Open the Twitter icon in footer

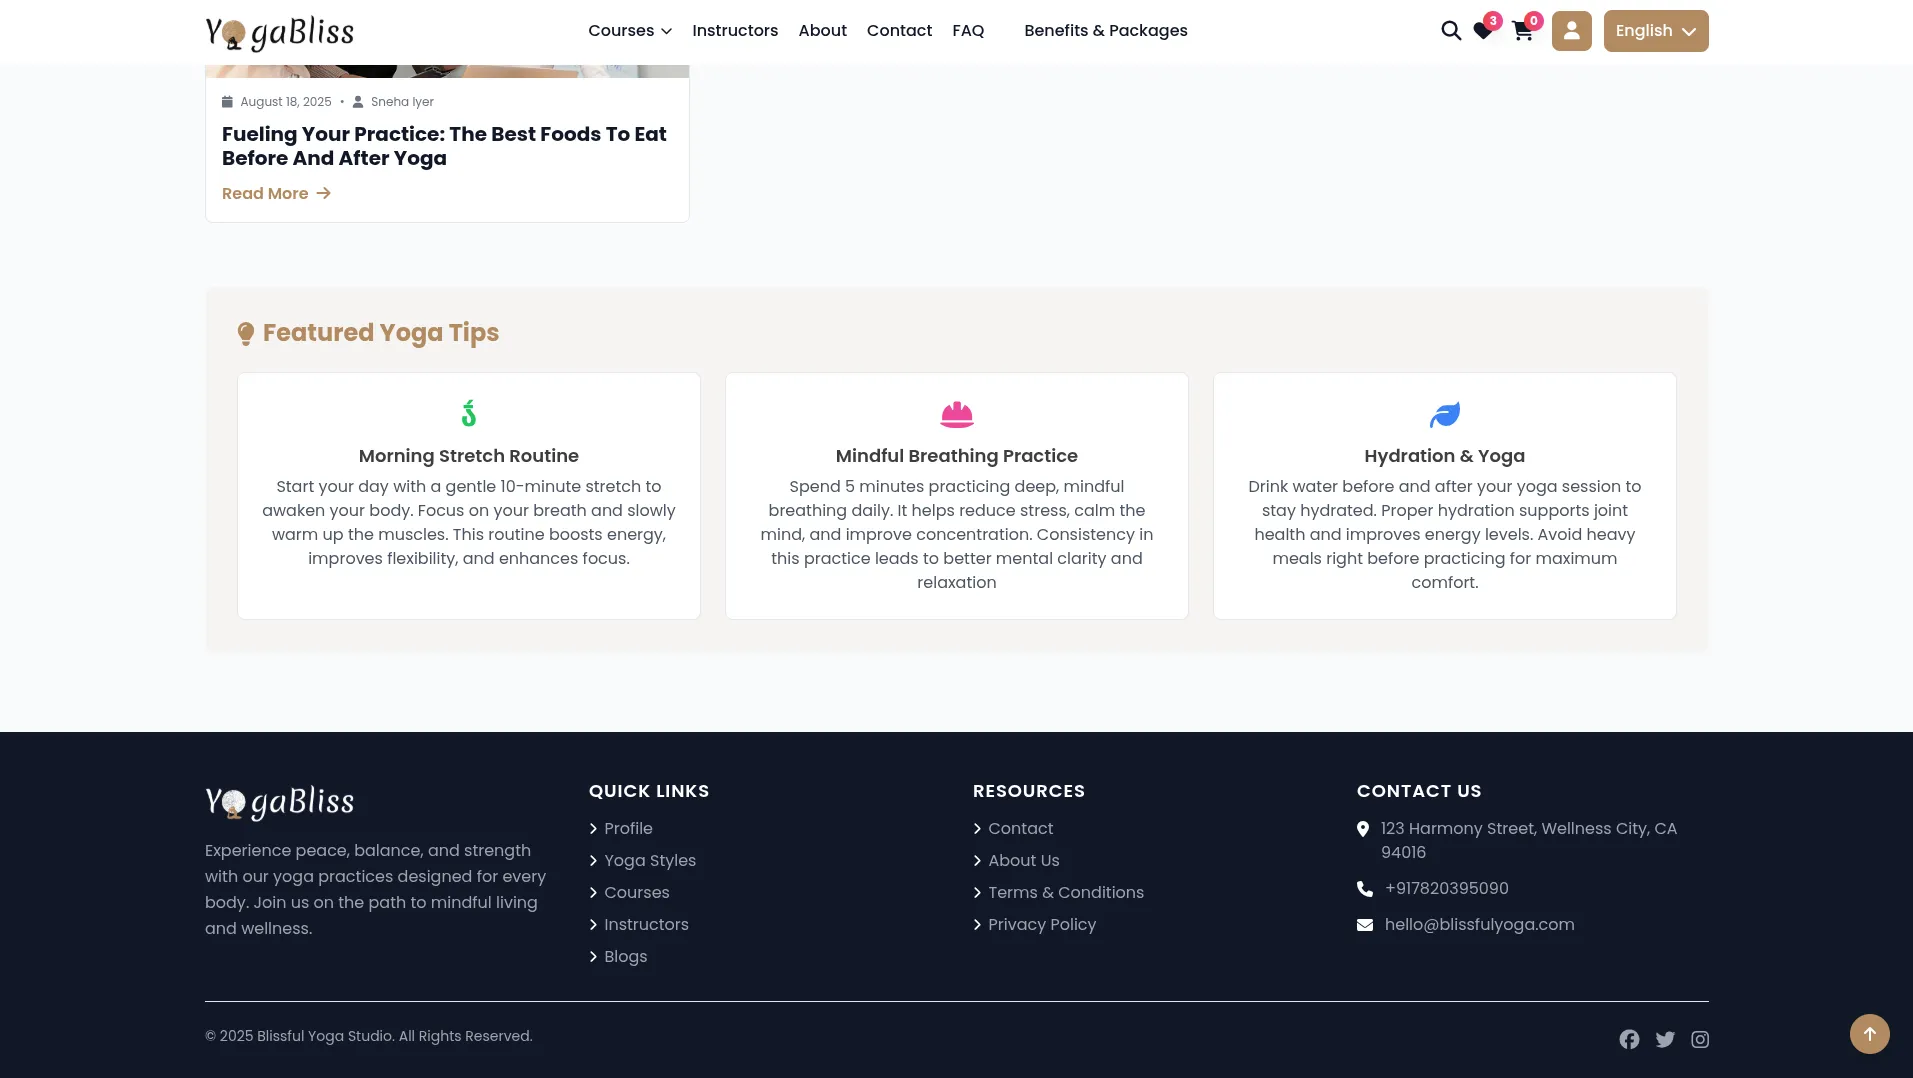pos(1665,1039)
